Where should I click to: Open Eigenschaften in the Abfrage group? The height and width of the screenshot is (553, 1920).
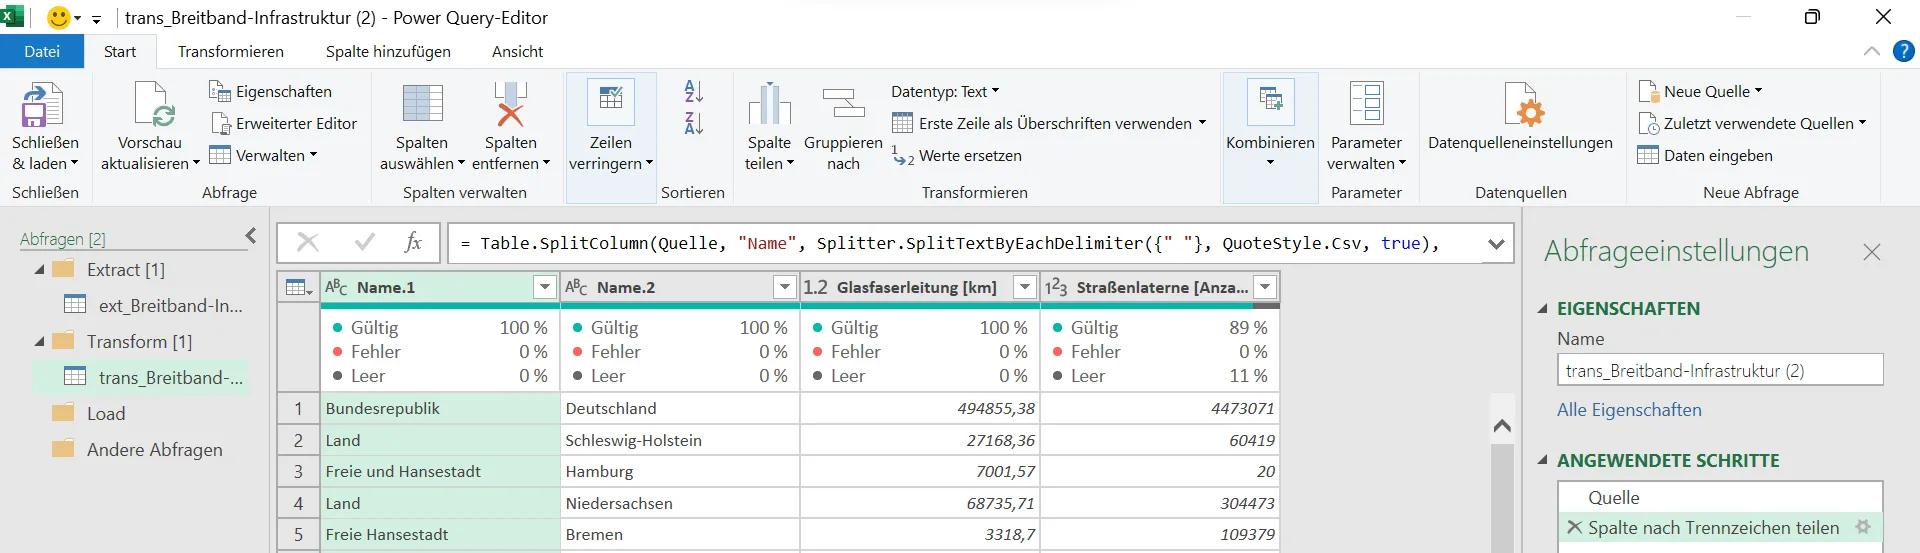[x=270, y=91]
